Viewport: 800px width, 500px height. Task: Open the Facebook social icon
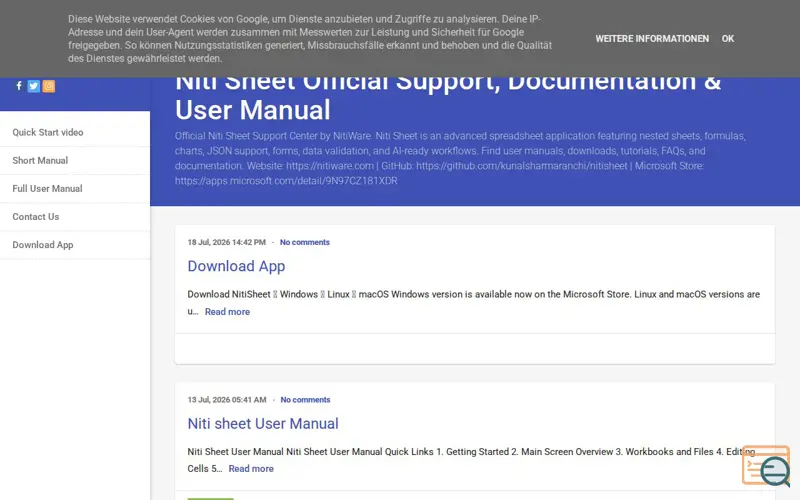[19, 86]
